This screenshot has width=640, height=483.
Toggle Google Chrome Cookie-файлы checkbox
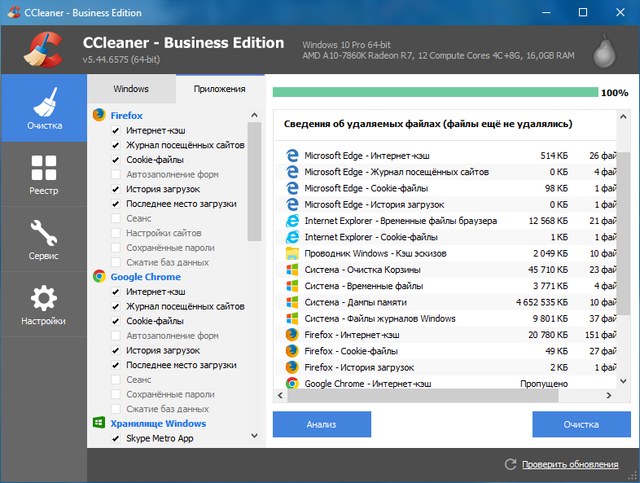point(116,321)
